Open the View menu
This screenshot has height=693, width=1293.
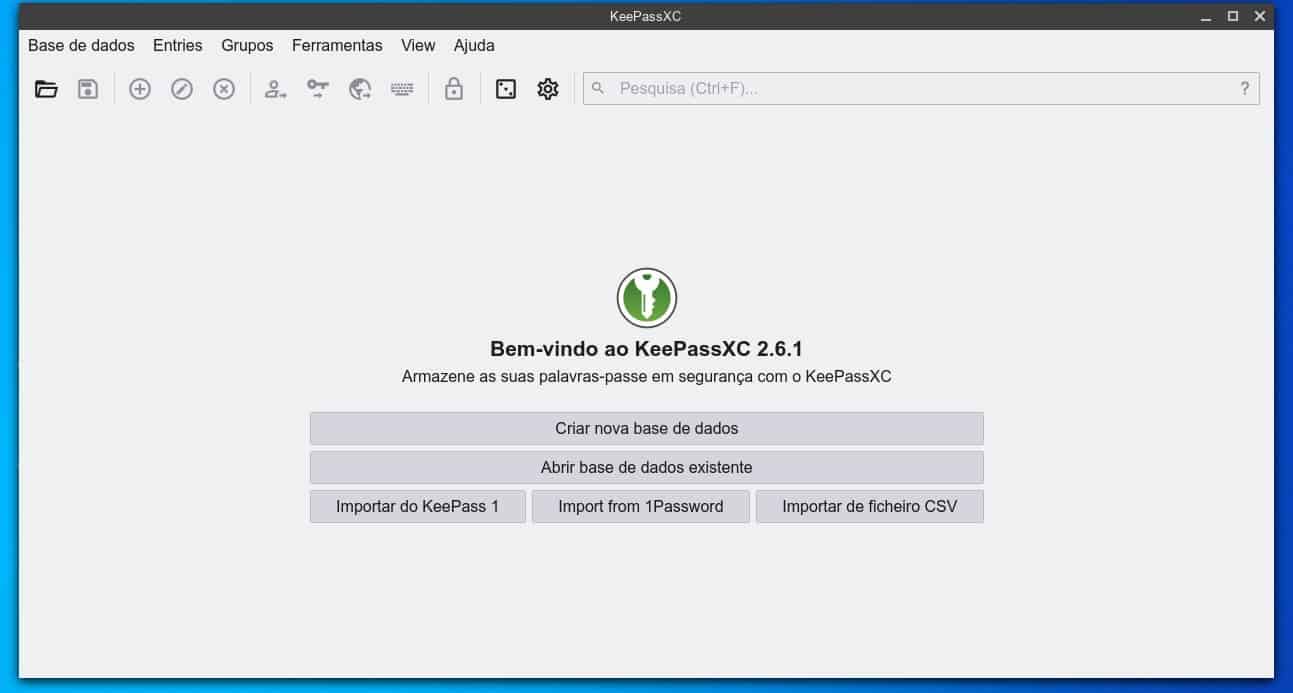418,45
